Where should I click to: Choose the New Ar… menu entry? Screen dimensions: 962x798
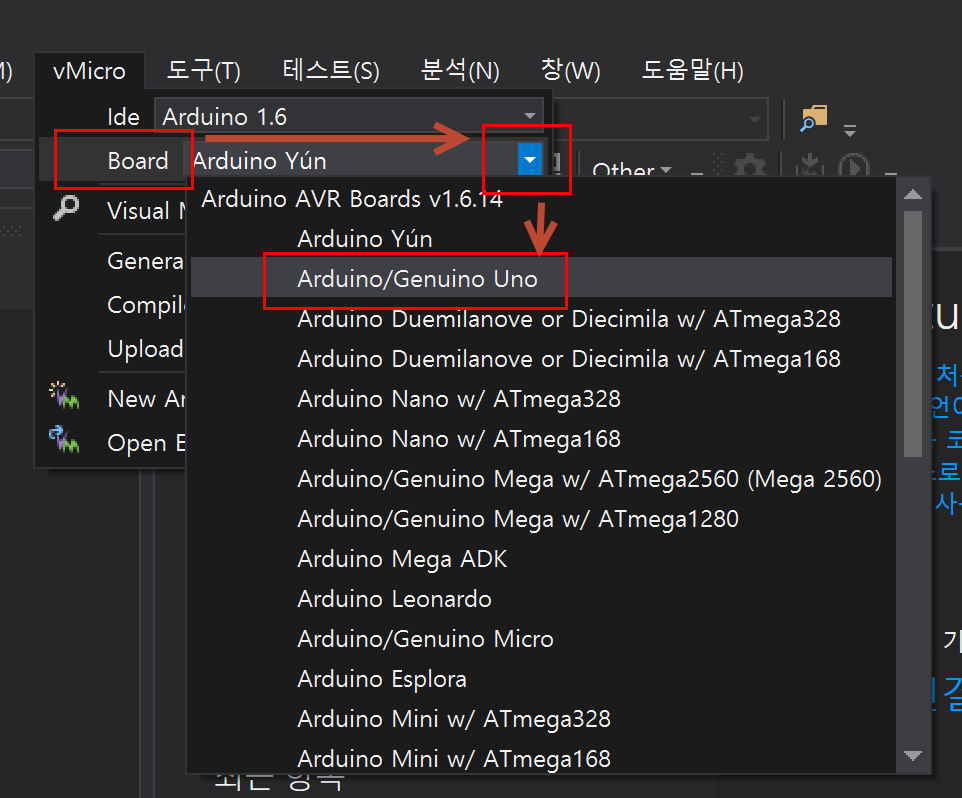coord(146,399)
